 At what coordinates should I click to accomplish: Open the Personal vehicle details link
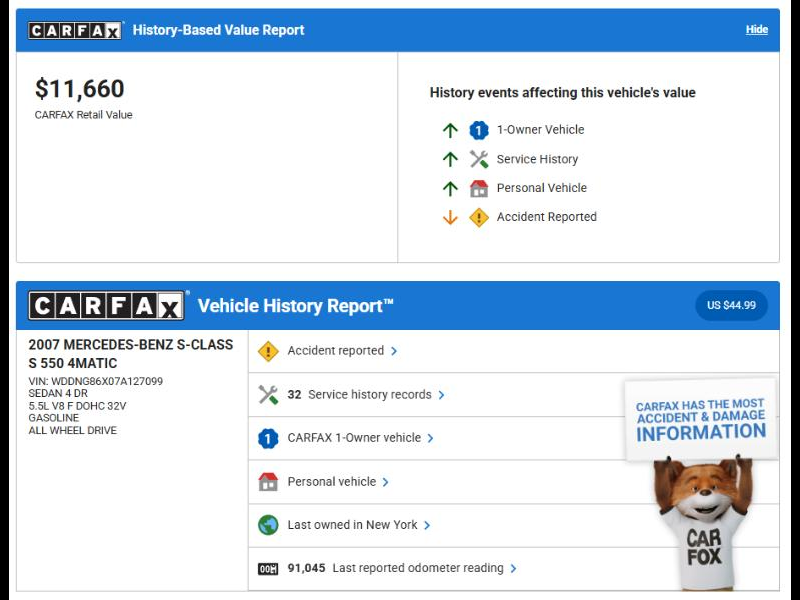tap(331, 482)
